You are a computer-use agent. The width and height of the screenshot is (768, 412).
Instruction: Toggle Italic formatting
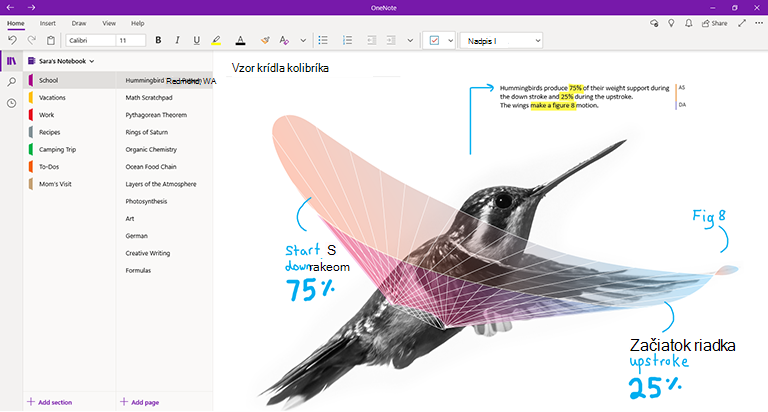coord(177,40)
